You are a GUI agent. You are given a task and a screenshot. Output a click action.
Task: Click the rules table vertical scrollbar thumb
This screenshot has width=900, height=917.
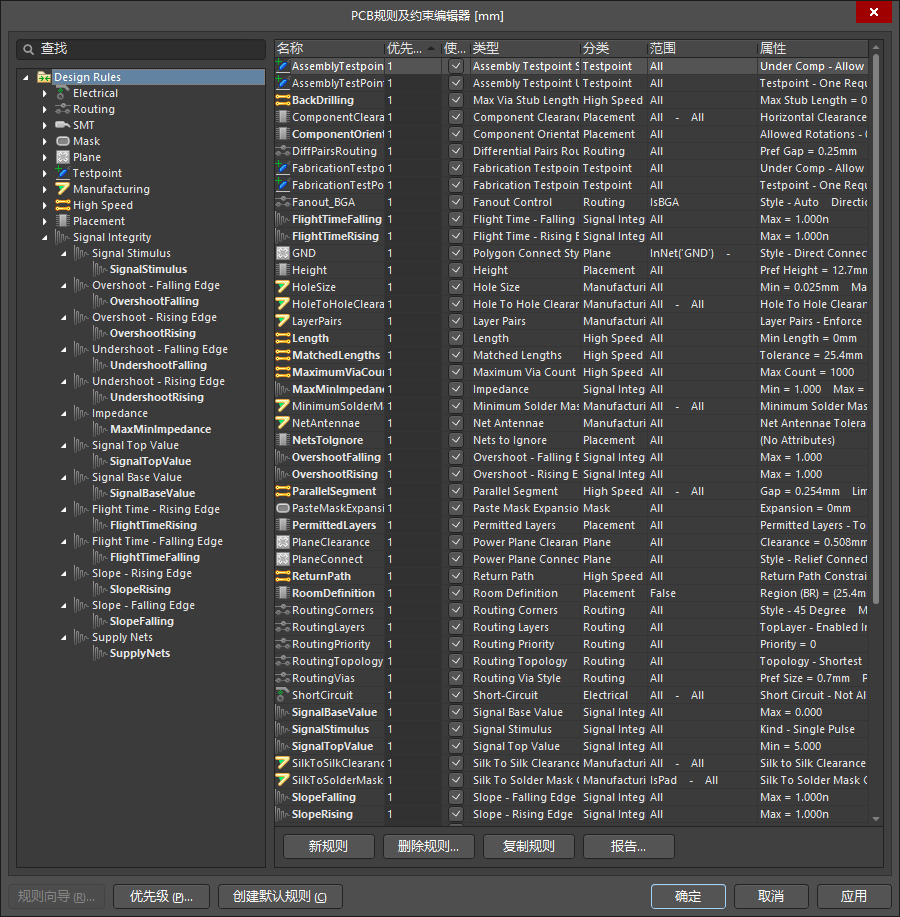[875, 329]
